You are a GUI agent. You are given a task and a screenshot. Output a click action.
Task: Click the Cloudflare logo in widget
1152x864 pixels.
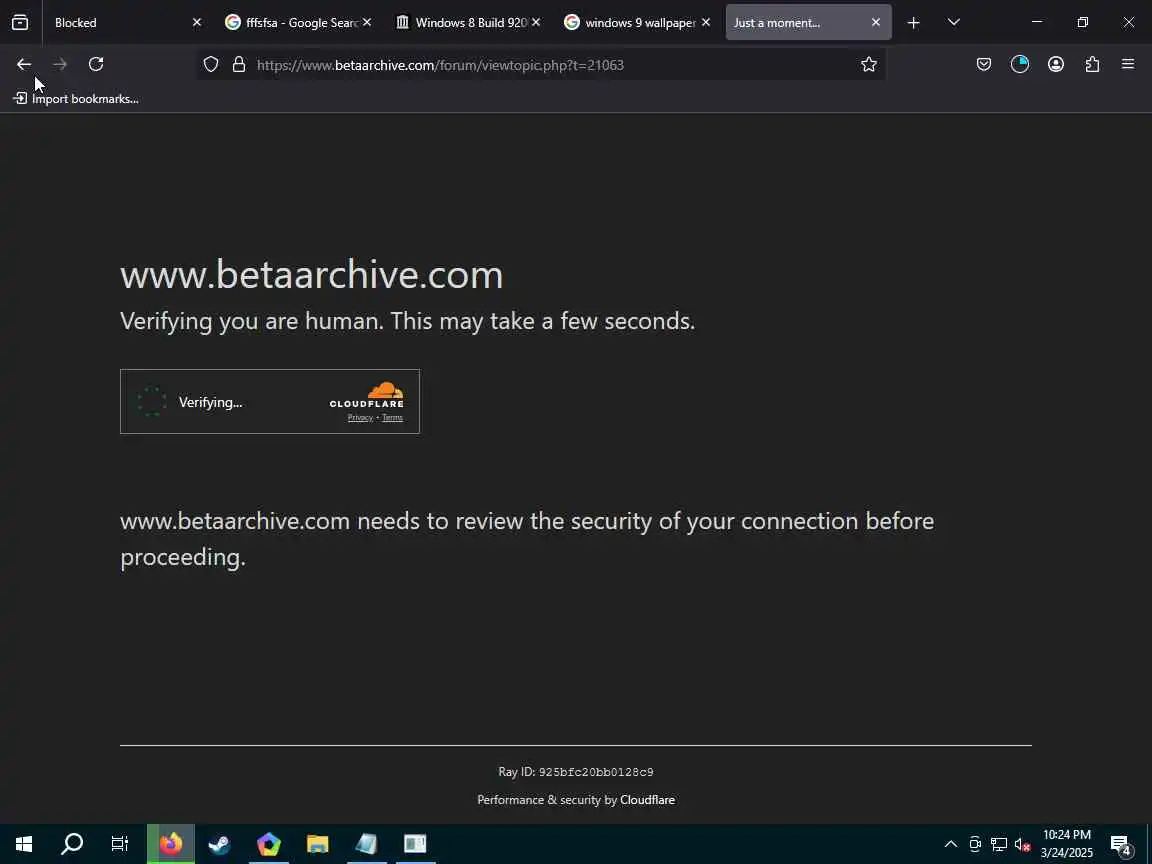coord(367,395)
